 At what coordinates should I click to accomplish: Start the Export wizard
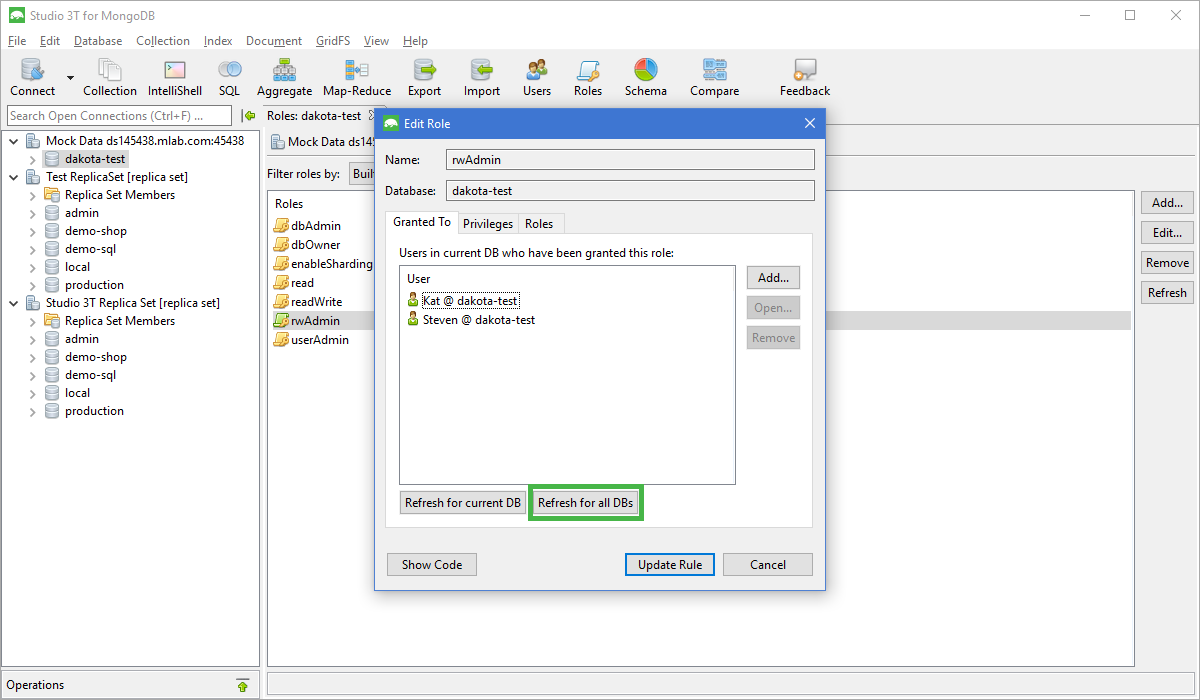click(x=424, y=77)
